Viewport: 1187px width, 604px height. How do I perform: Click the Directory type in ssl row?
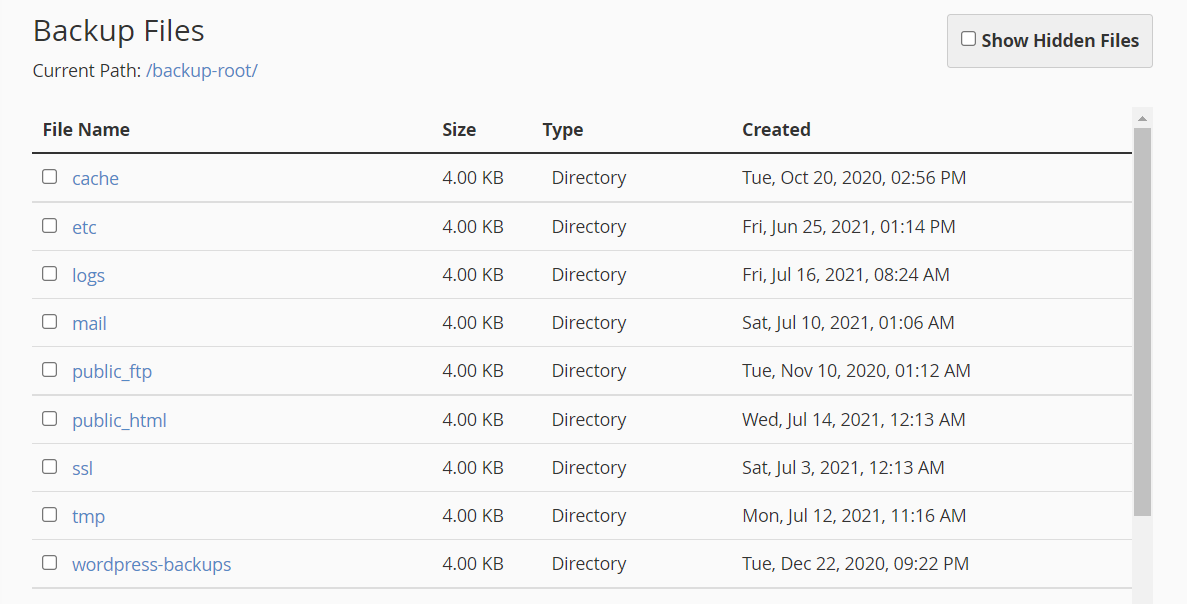coord(589,469)
